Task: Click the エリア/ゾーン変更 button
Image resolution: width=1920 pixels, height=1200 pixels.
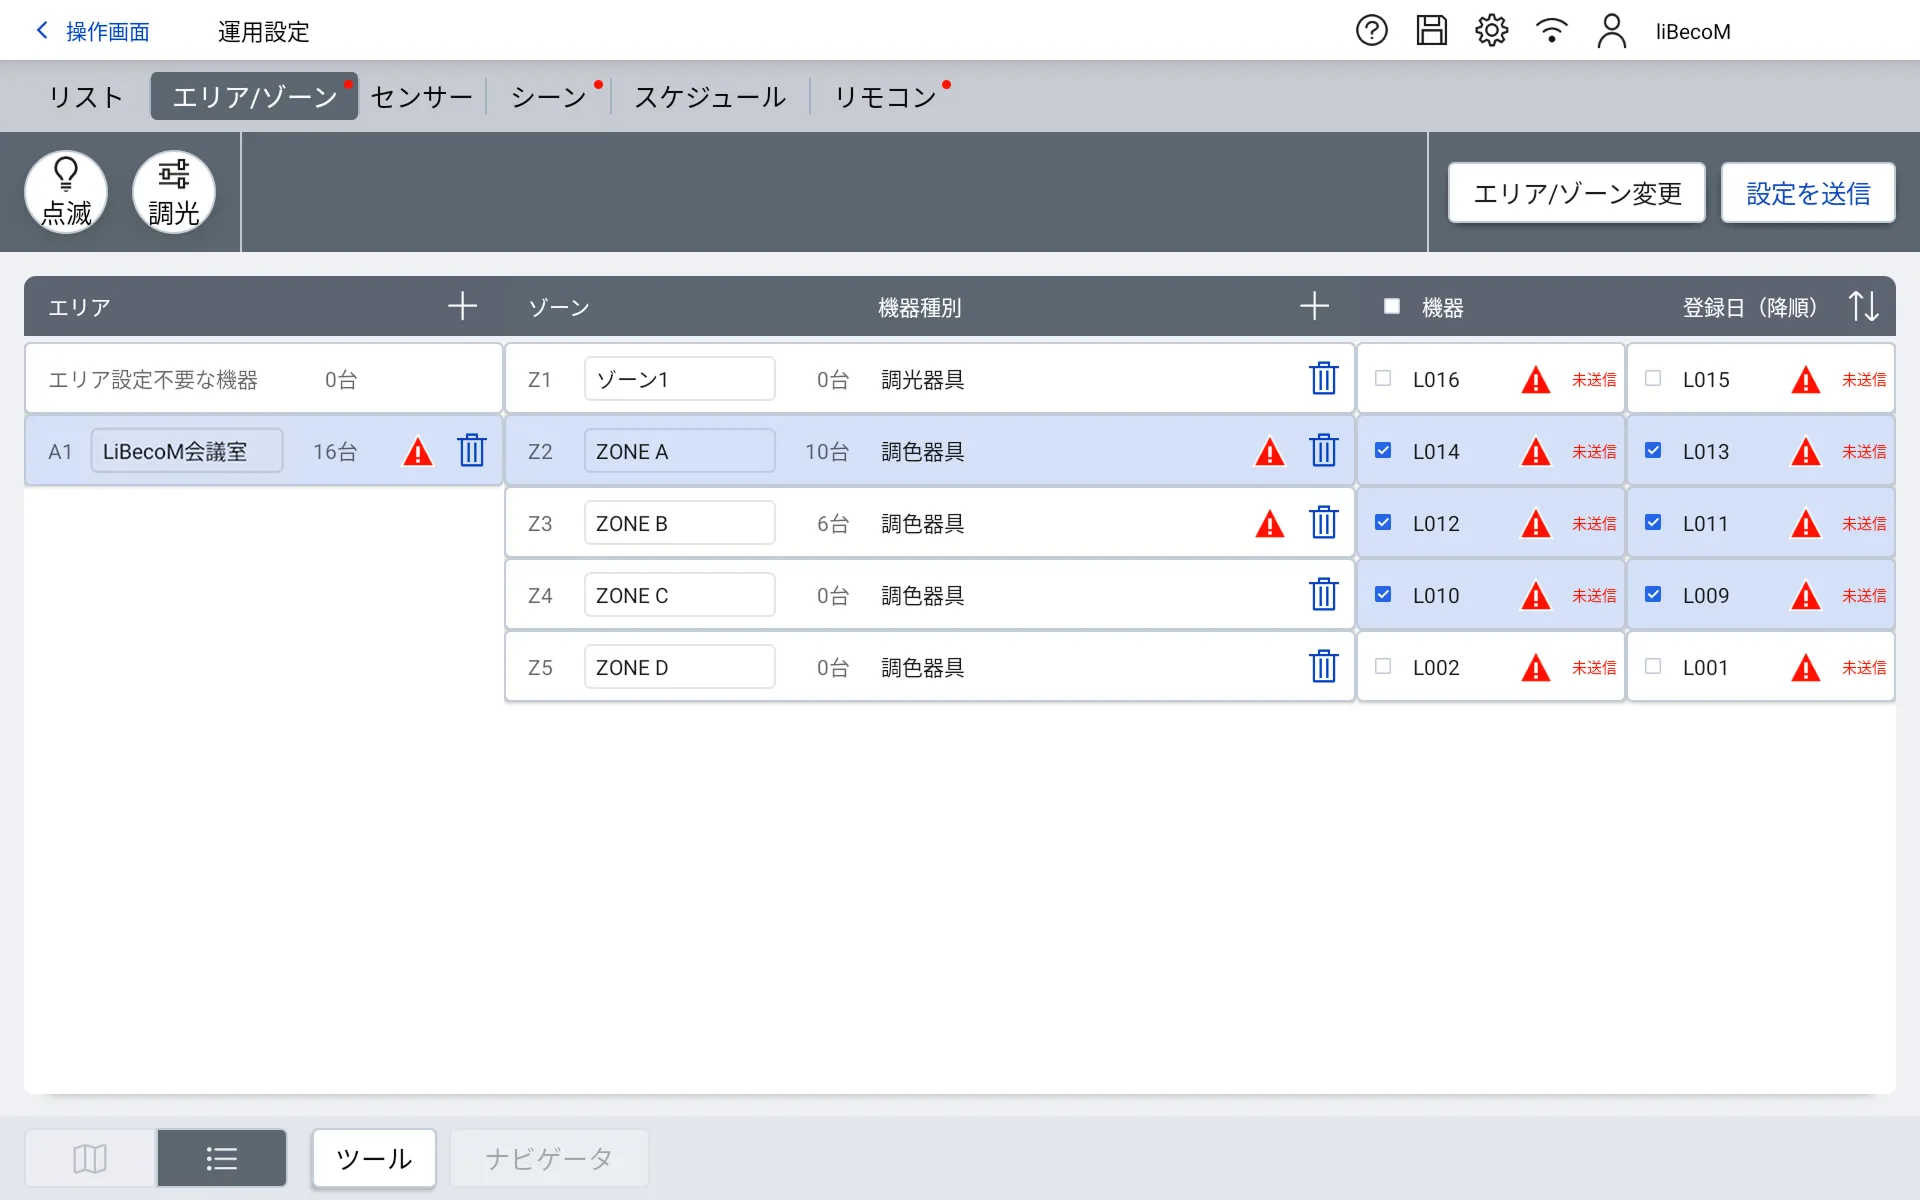Action: [x=1576, y=193]
